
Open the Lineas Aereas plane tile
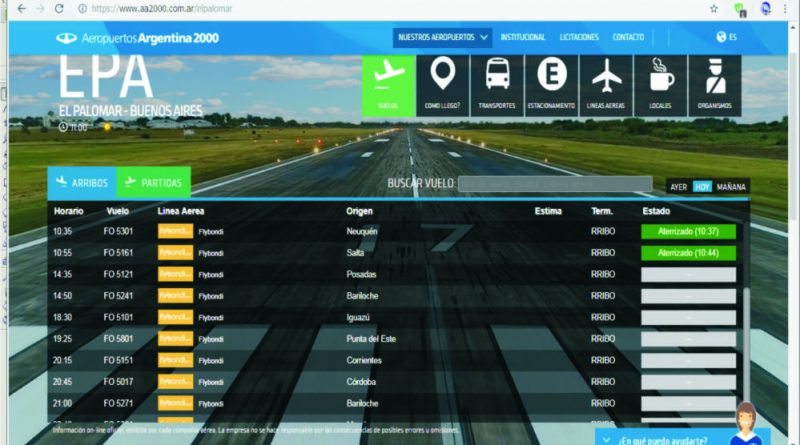(x=606, y=86)
